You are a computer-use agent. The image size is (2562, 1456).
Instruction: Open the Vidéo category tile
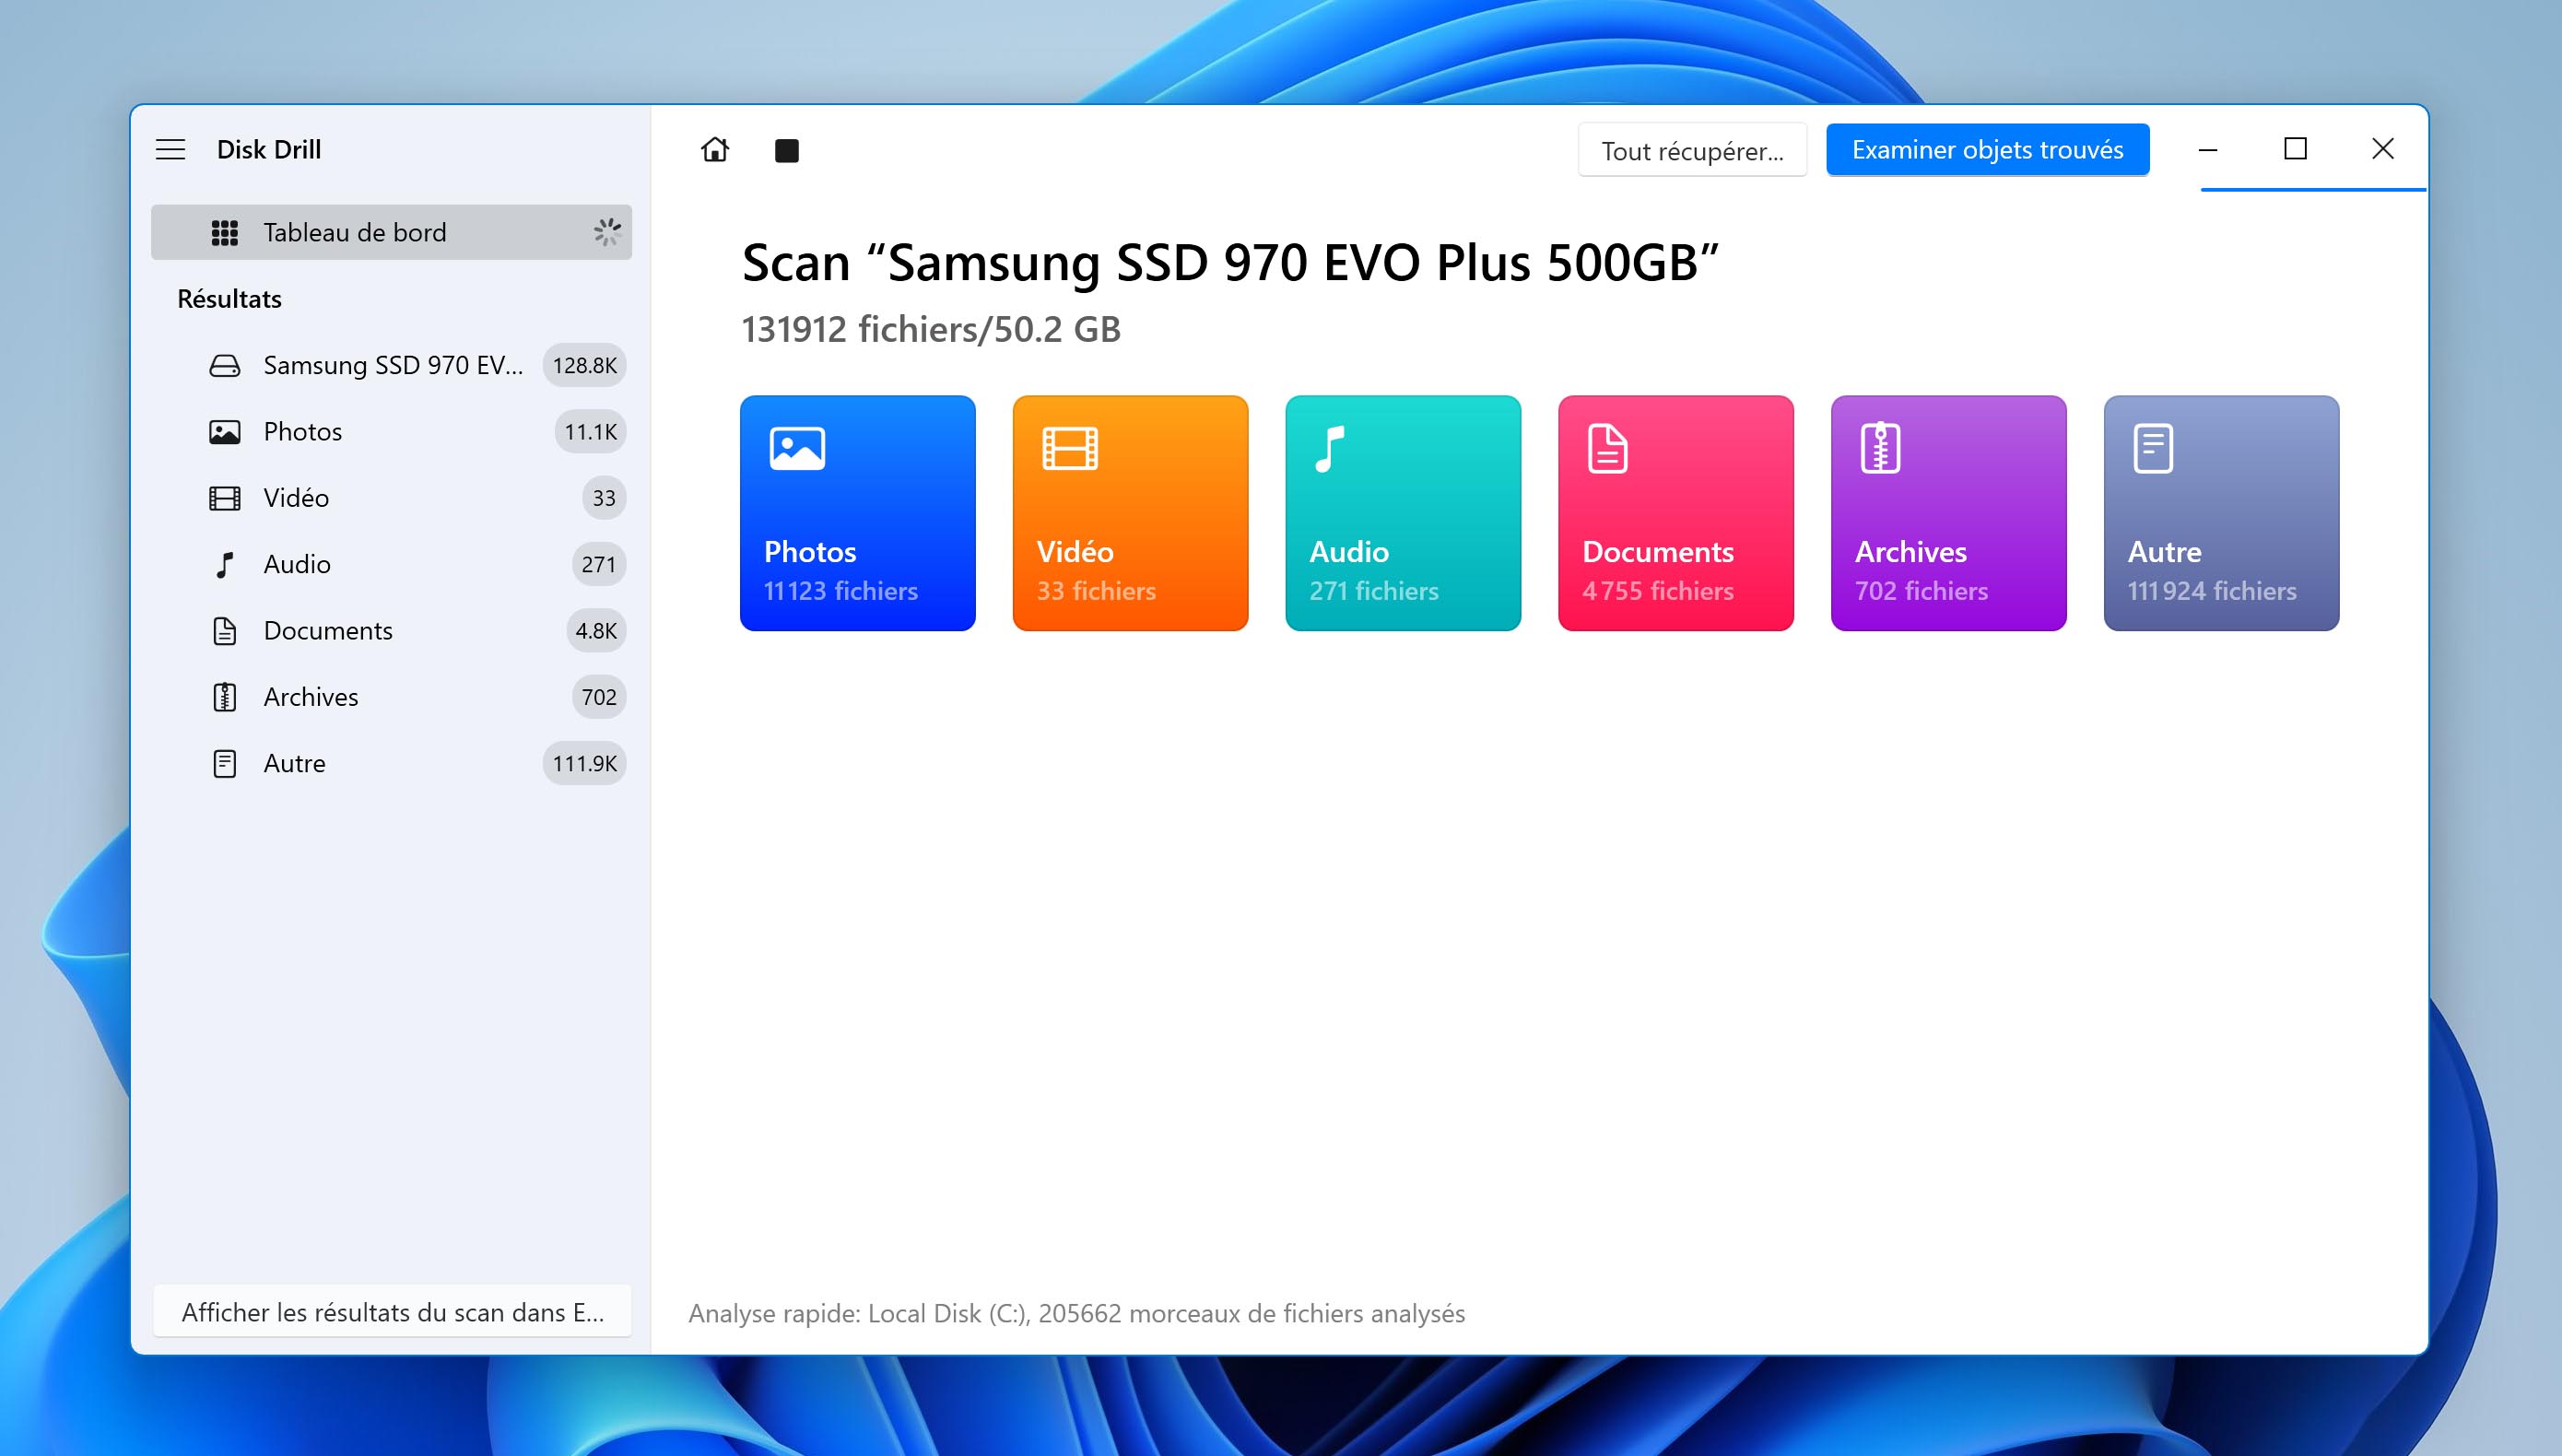(x=1130, y=513)
